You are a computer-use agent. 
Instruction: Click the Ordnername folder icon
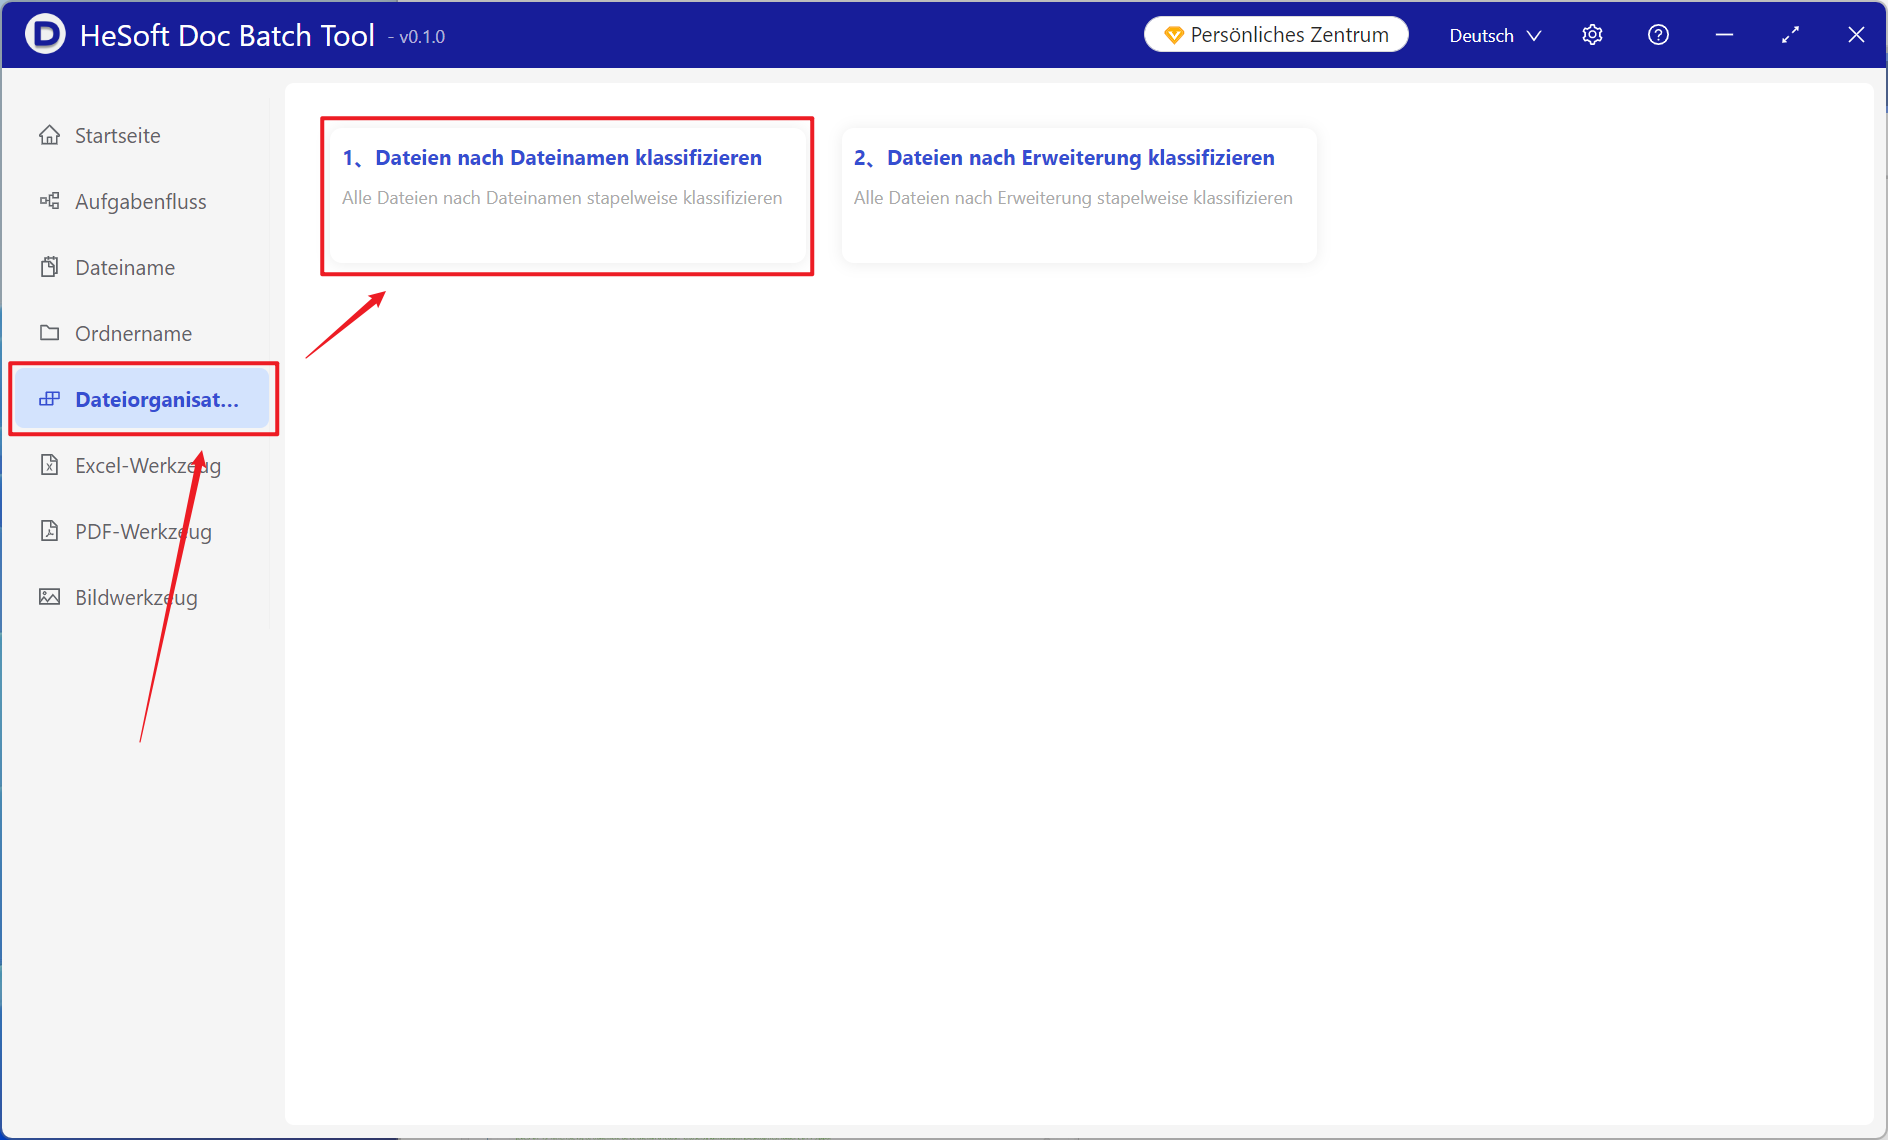[49, 333]
